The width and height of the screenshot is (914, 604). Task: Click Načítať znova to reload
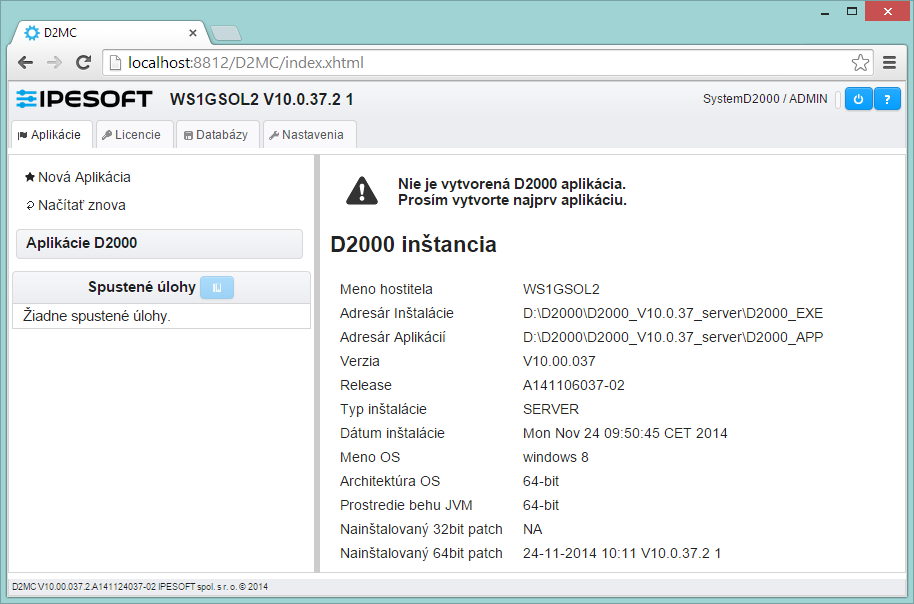[x=81, y=205]
